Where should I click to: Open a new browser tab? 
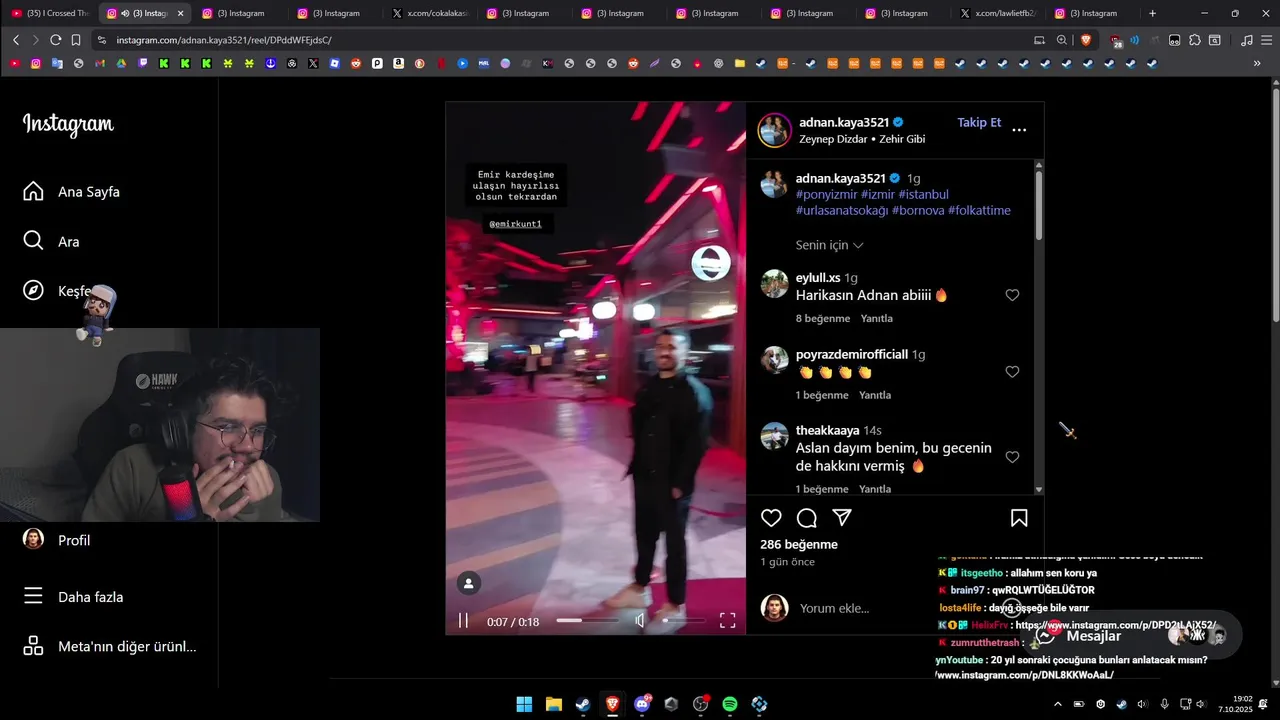coord(1152,13)
